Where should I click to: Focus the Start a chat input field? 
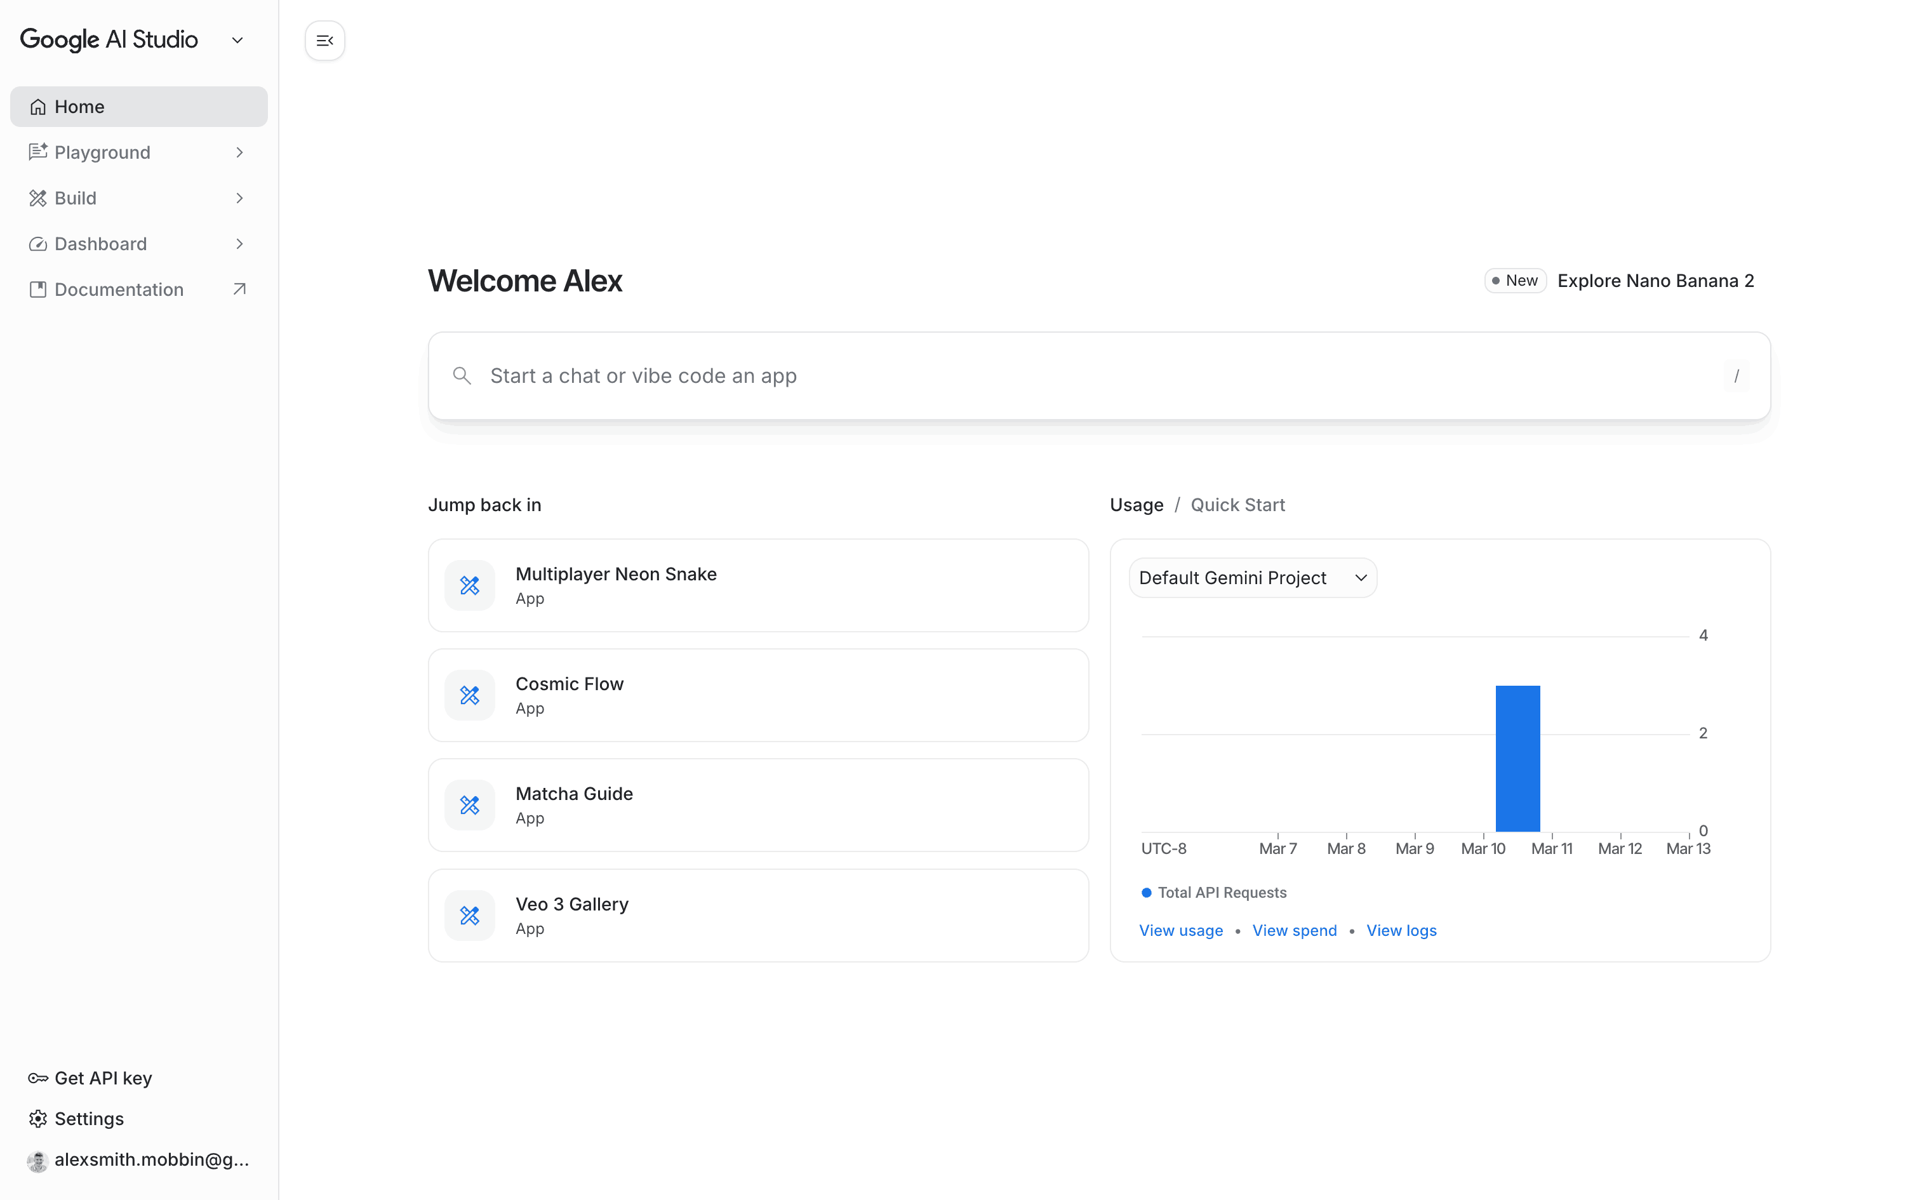pyautogui.click(x=1099, y=376)
